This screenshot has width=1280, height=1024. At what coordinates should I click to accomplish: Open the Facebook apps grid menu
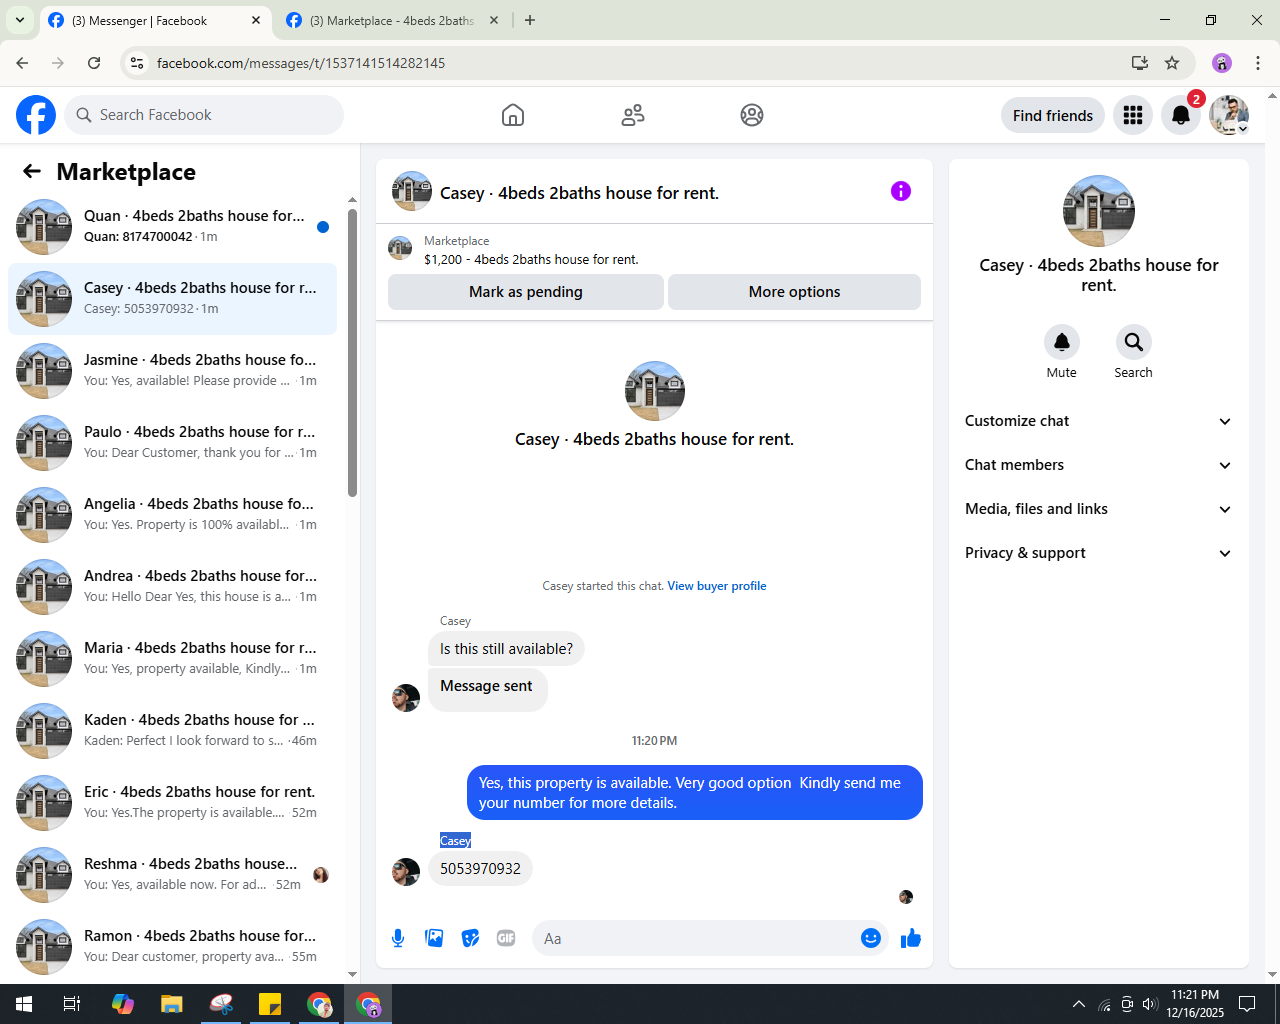1133,115
